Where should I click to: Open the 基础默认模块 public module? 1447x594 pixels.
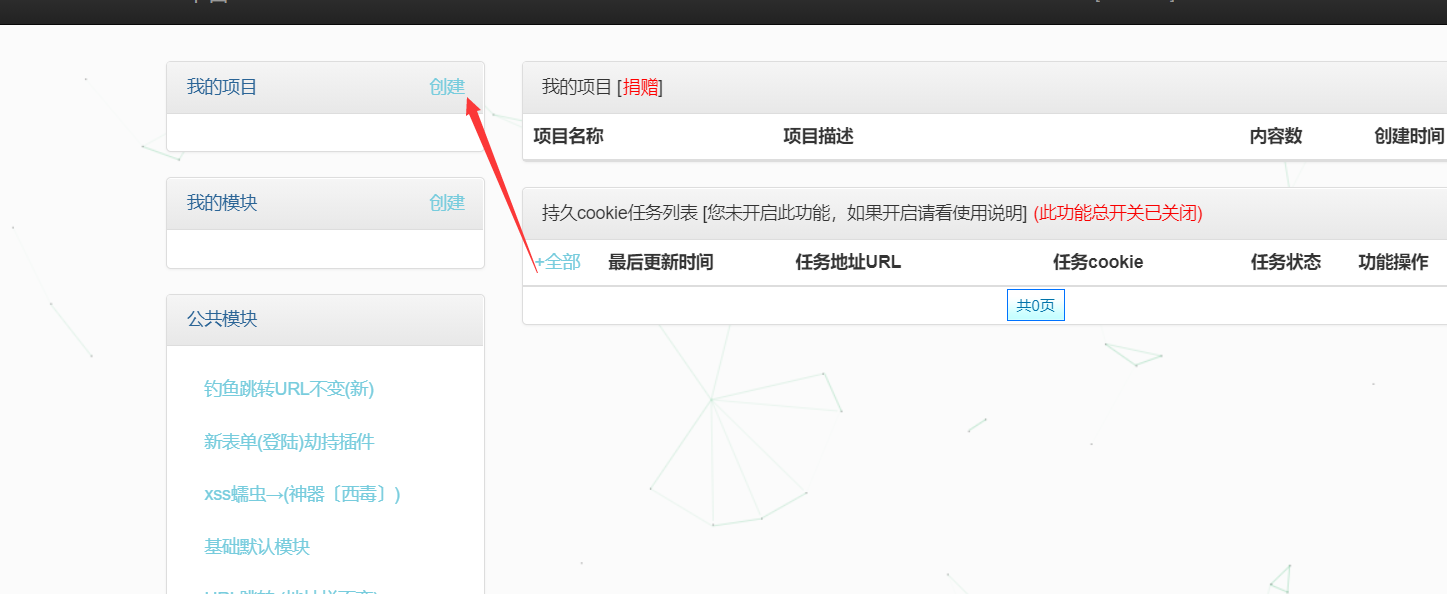pos(257,547)
